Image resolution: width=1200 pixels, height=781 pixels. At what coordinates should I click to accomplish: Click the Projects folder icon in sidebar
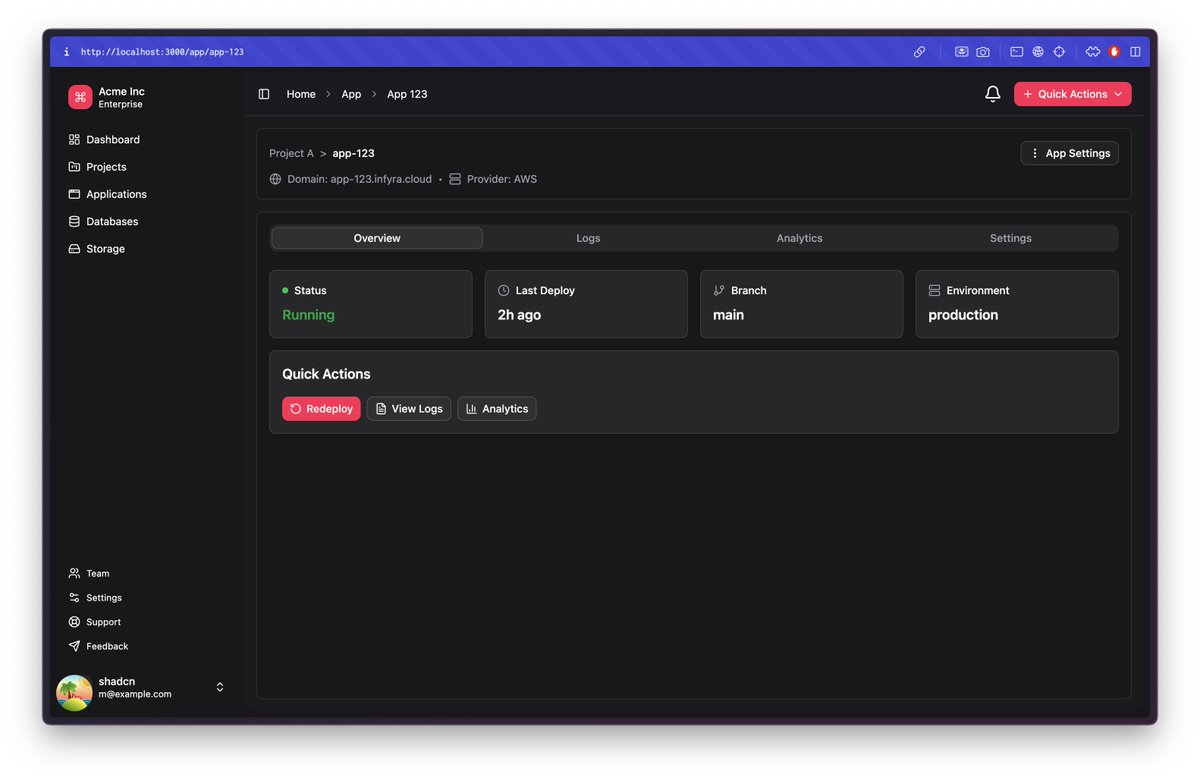click(x=74, y=167)
